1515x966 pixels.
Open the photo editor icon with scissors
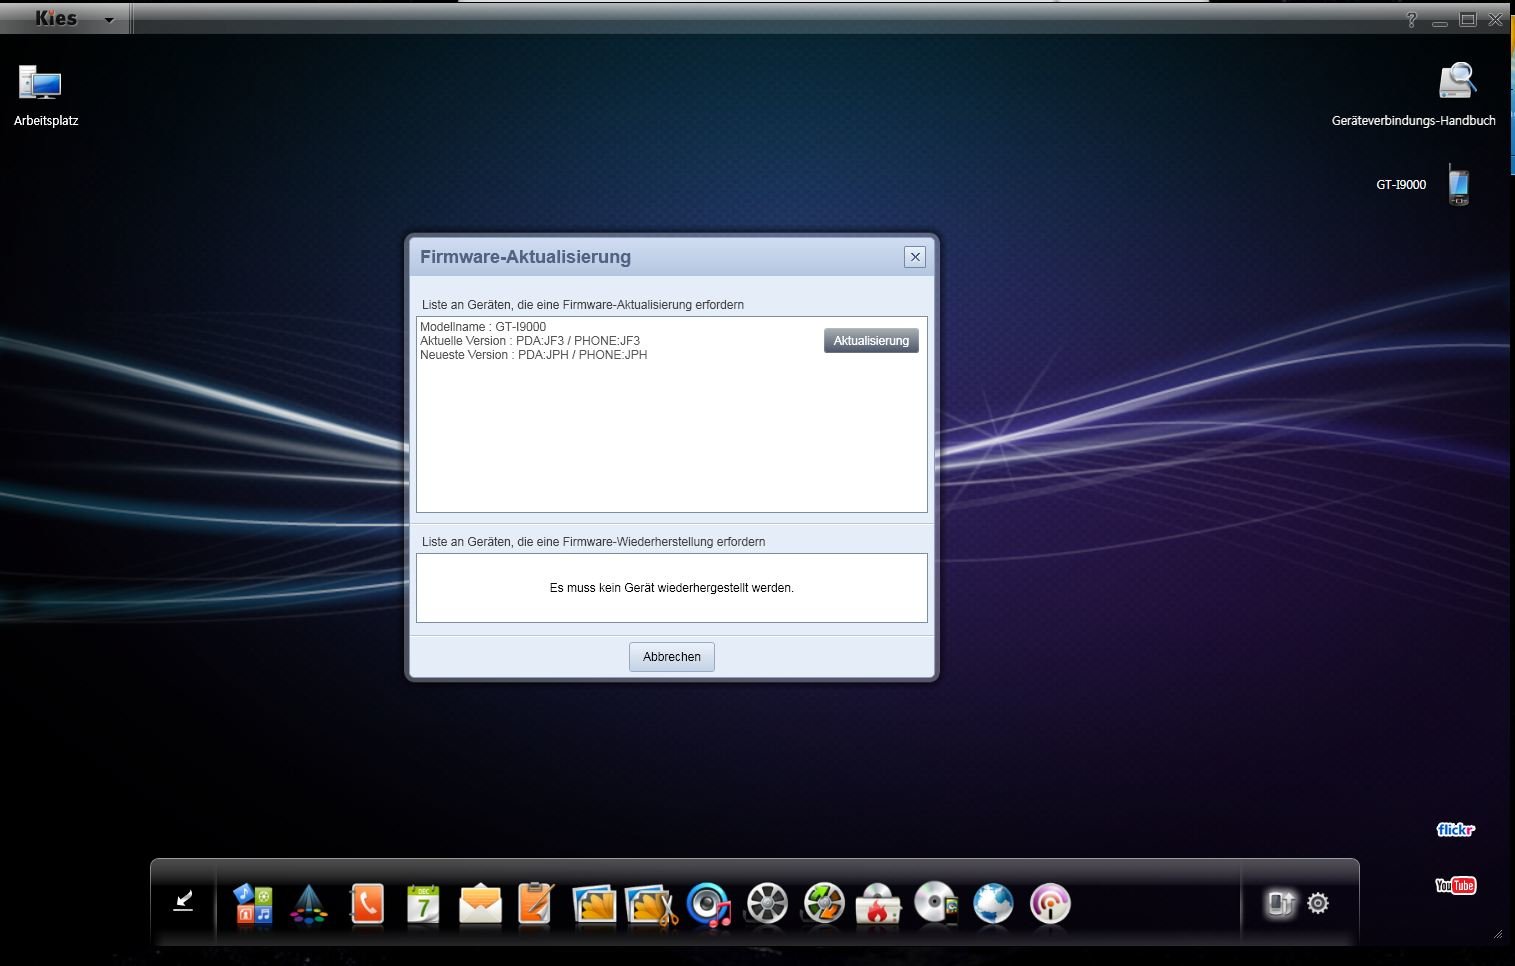pos(651,904)
